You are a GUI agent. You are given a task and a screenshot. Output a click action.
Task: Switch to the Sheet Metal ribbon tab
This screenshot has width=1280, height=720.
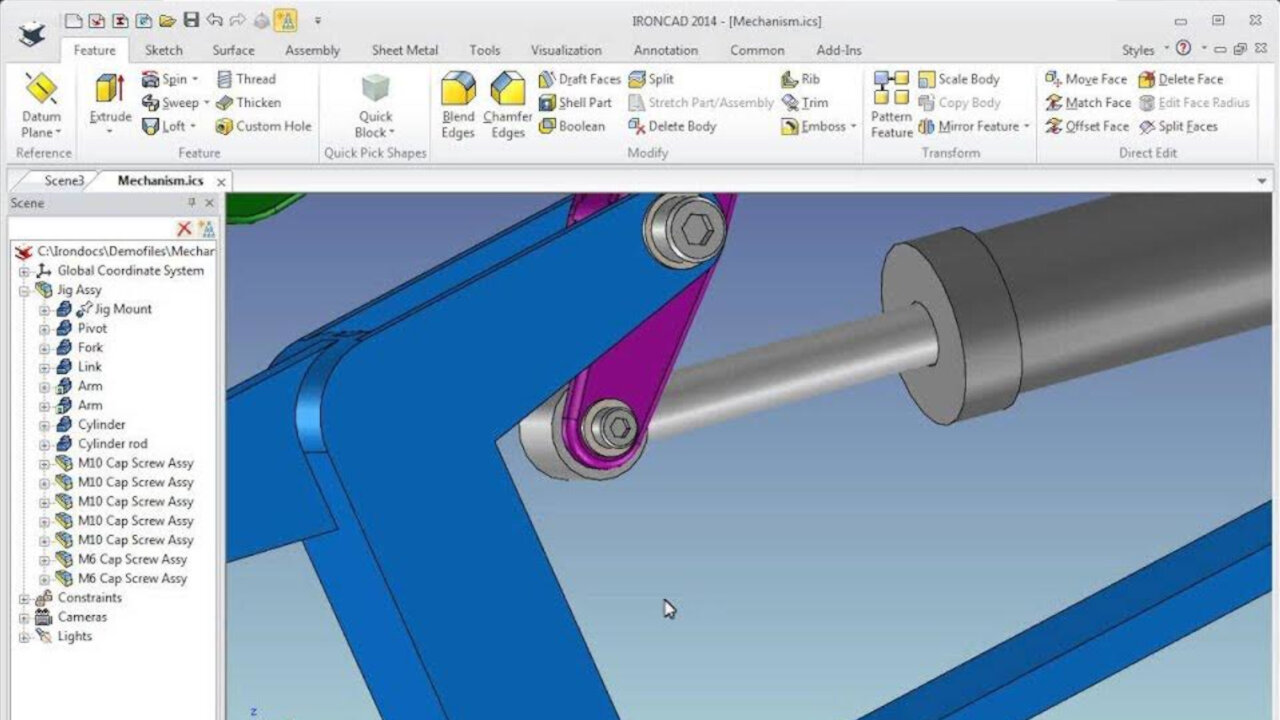404,50
